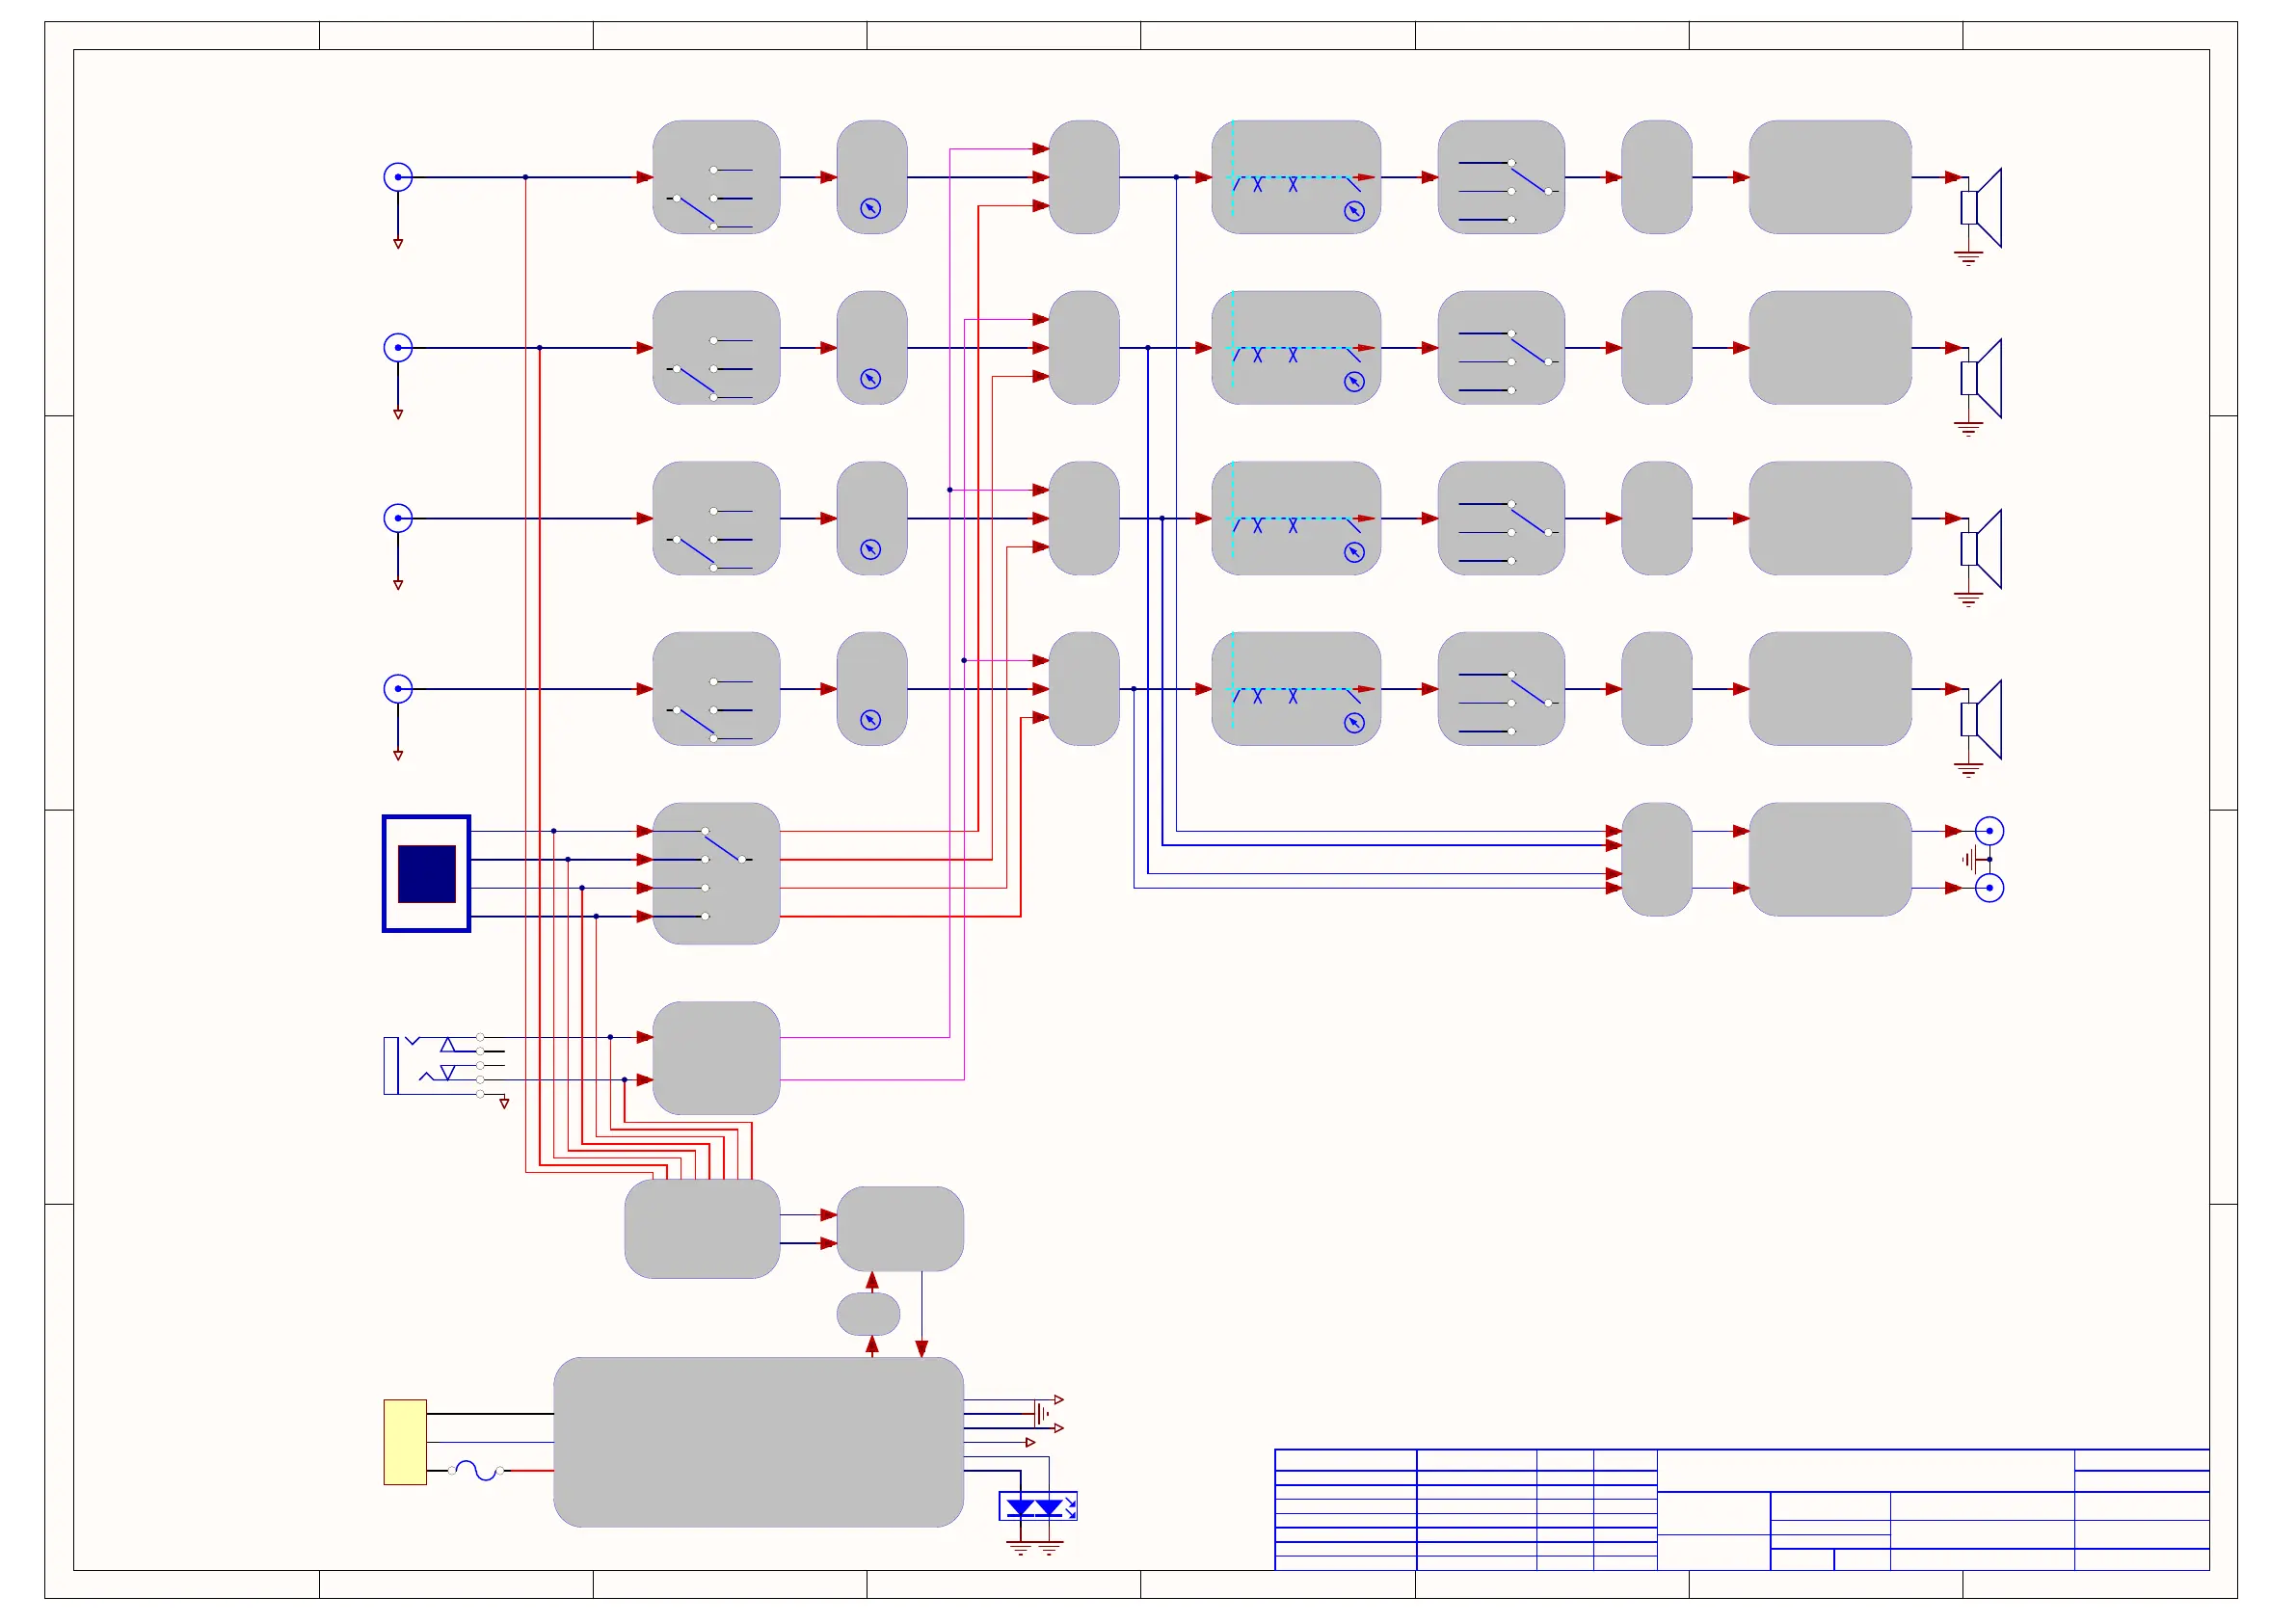Click the speaker symbol in the first channel row

[1981, 208]
